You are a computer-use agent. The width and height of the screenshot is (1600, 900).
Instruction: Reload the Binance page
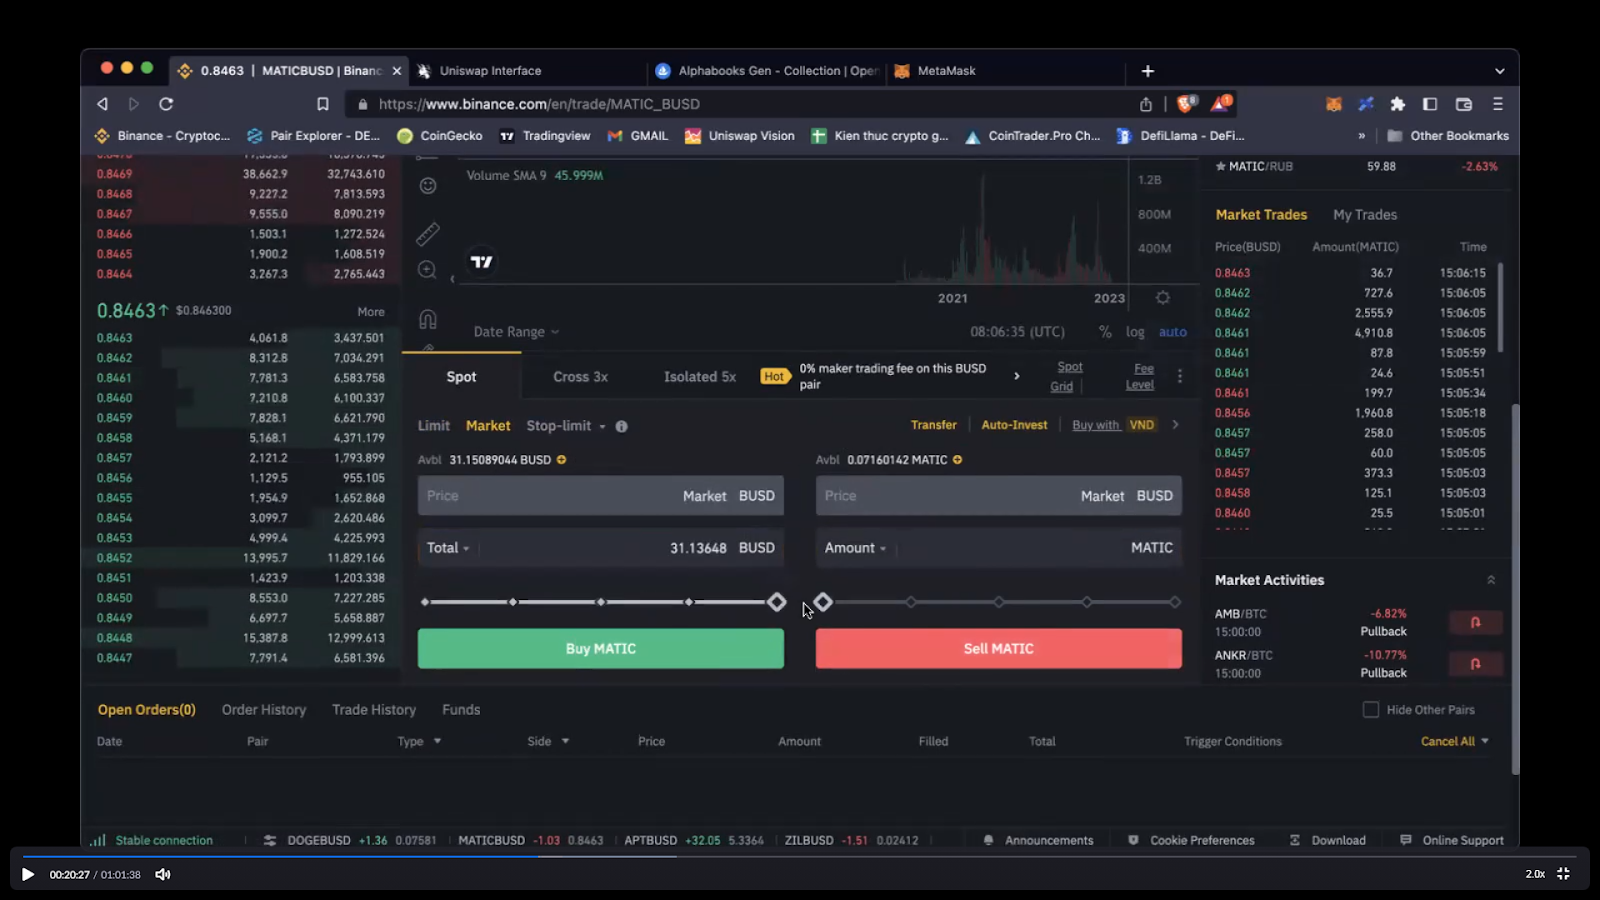[166, 104]
